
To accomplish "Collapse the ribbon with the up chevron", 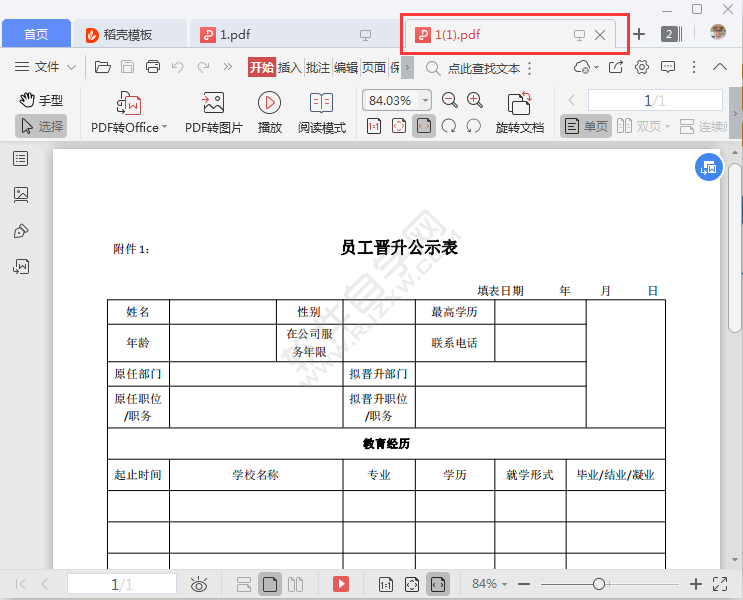I will point(720,67).
